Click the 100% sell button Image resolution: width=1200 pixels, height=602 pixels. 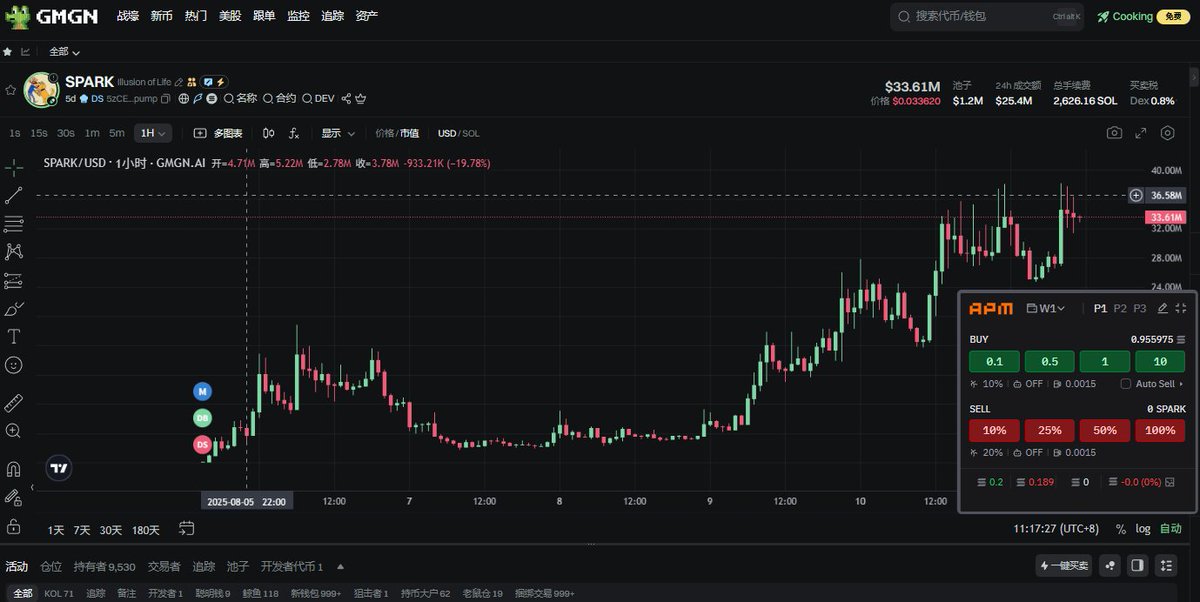click(1160, 430)
